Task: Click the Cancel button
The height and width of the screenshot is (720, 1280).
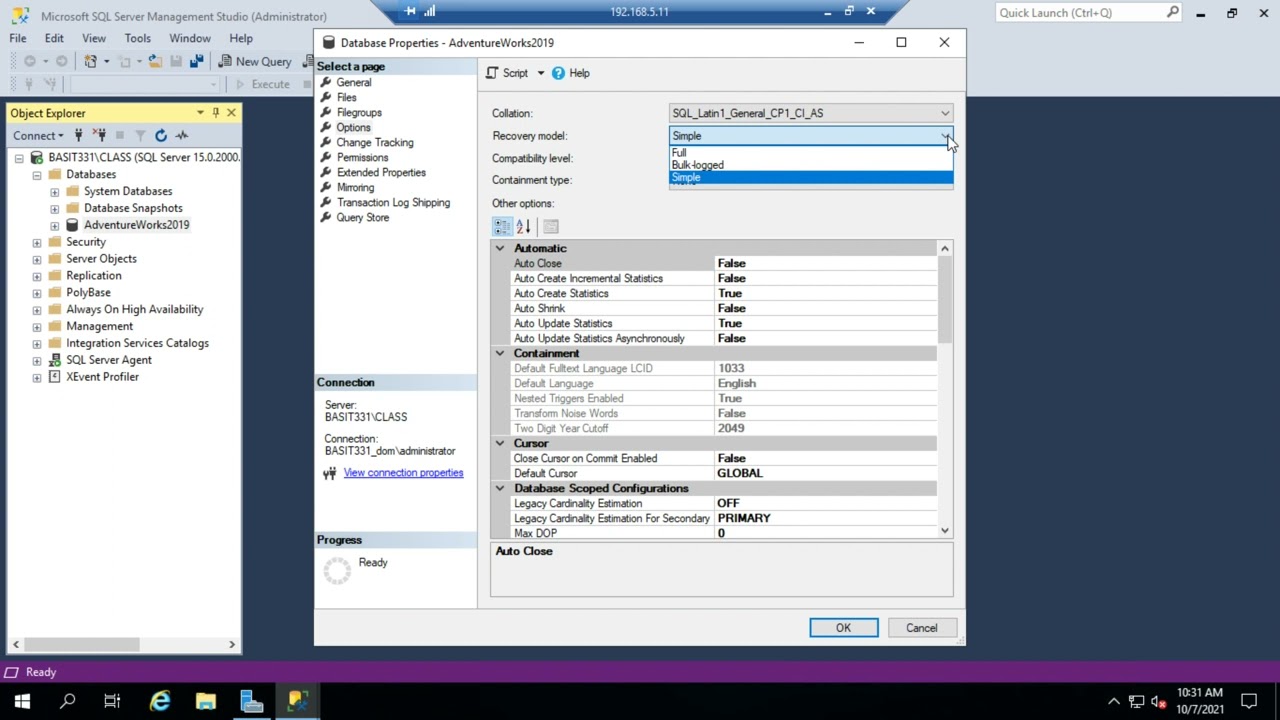Action: [x=922, y=628]
